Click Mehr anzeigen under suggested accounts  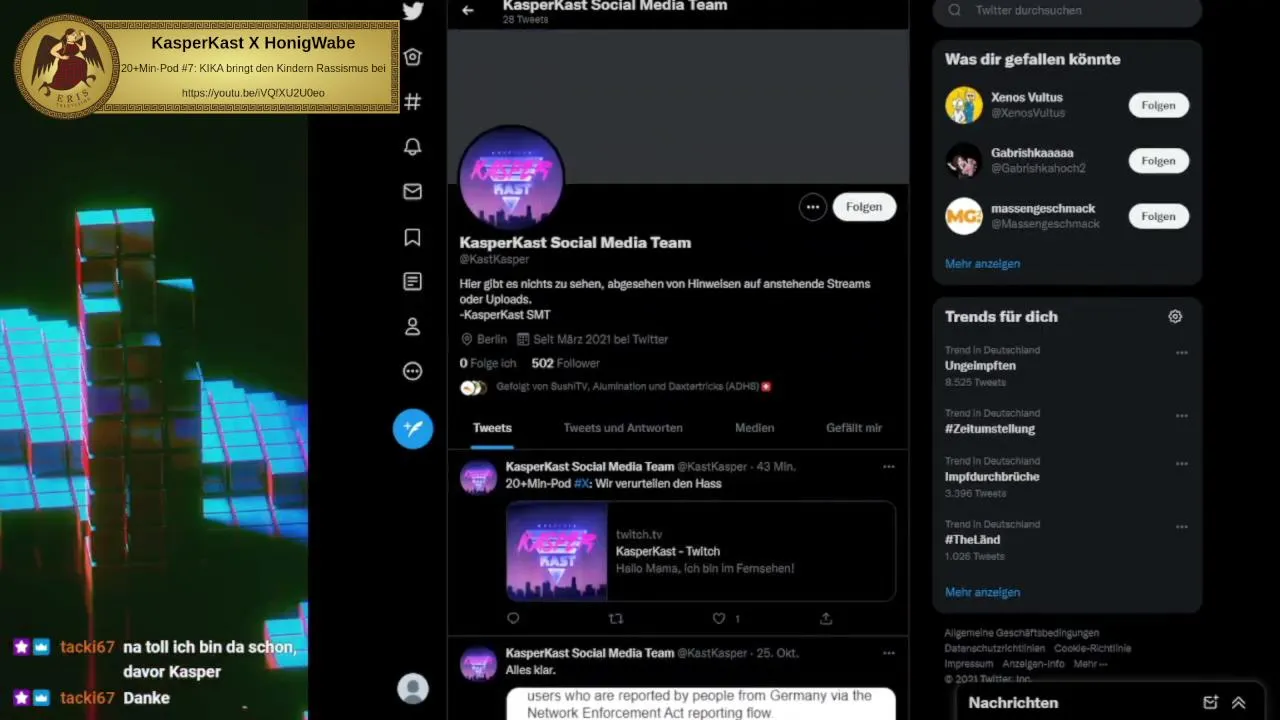tap(983, 264)
